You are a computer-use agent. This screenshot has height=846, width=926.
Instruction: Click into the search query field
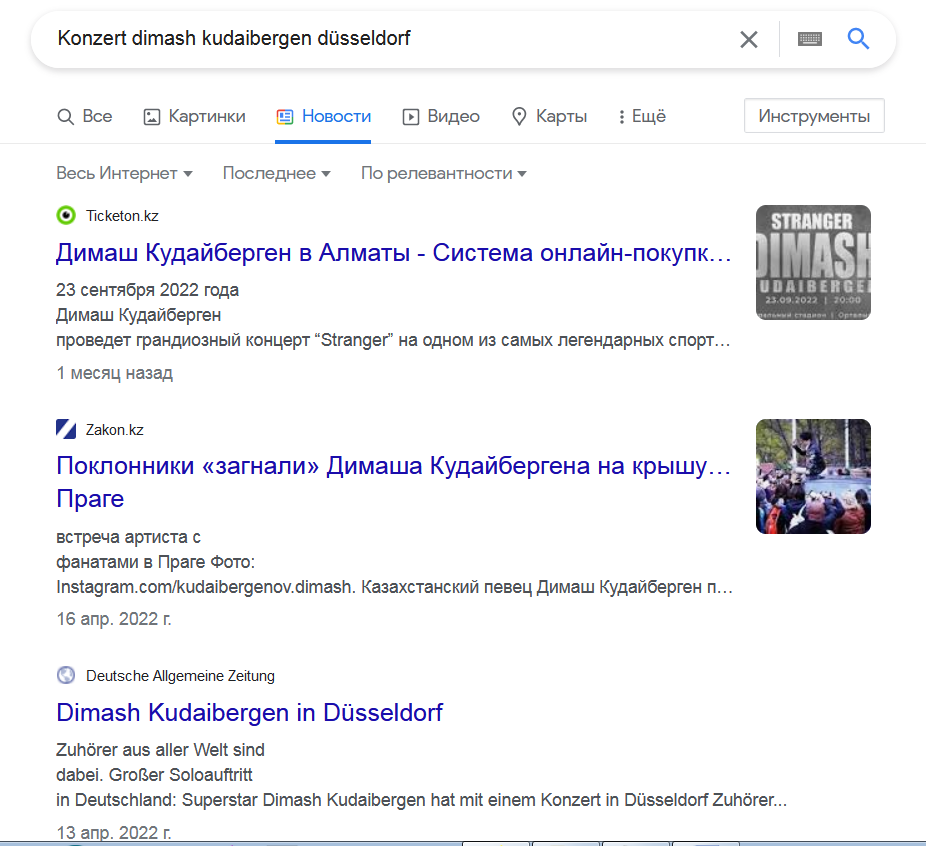(x=380, y=39)
